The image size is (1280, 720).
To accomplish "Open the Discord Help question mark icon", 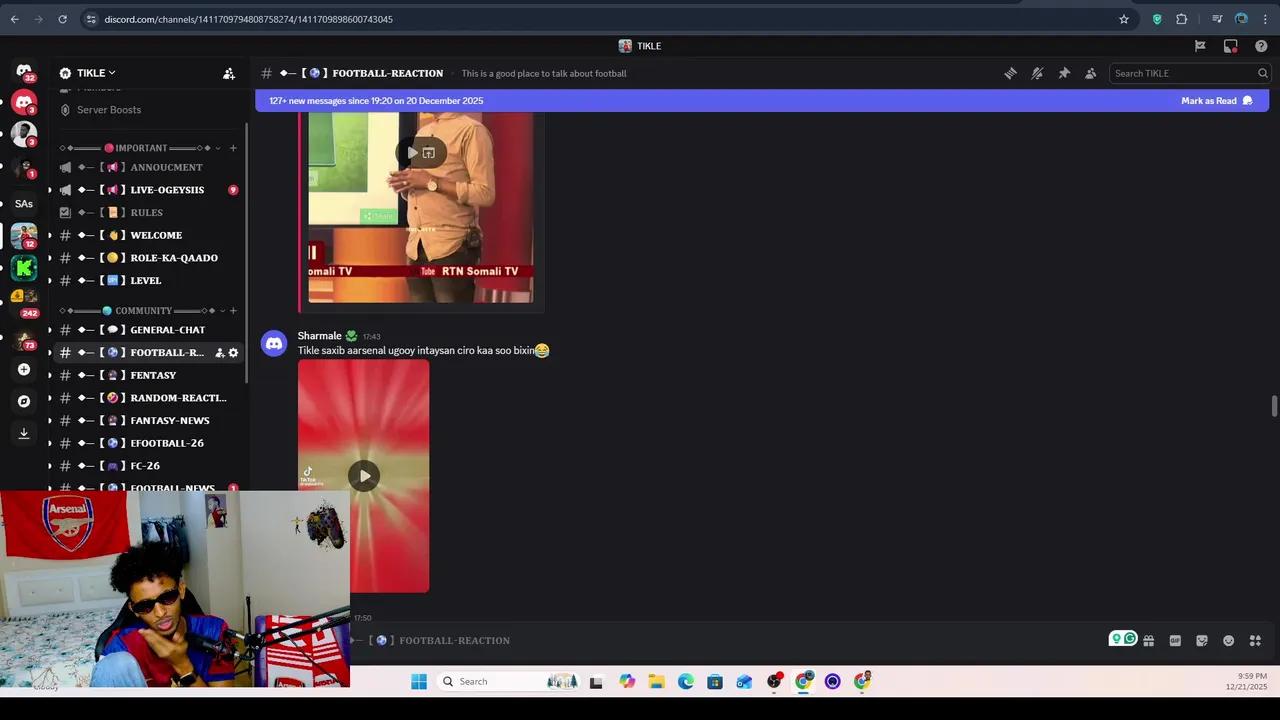I will [1261, 46].
